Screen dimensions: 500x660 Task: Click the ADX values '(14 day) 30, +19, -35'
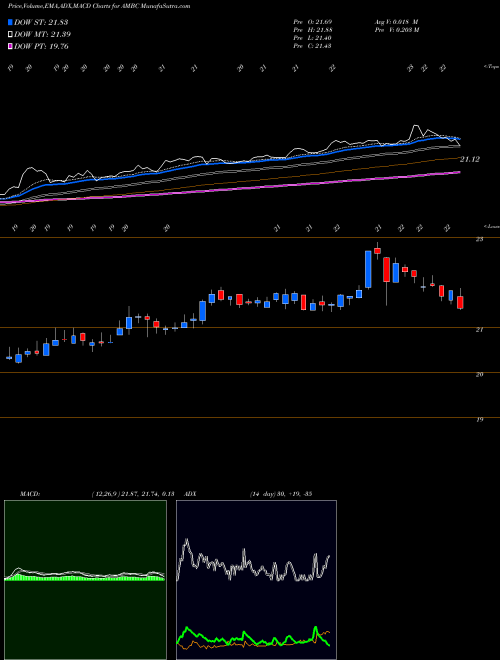point(281,494)
